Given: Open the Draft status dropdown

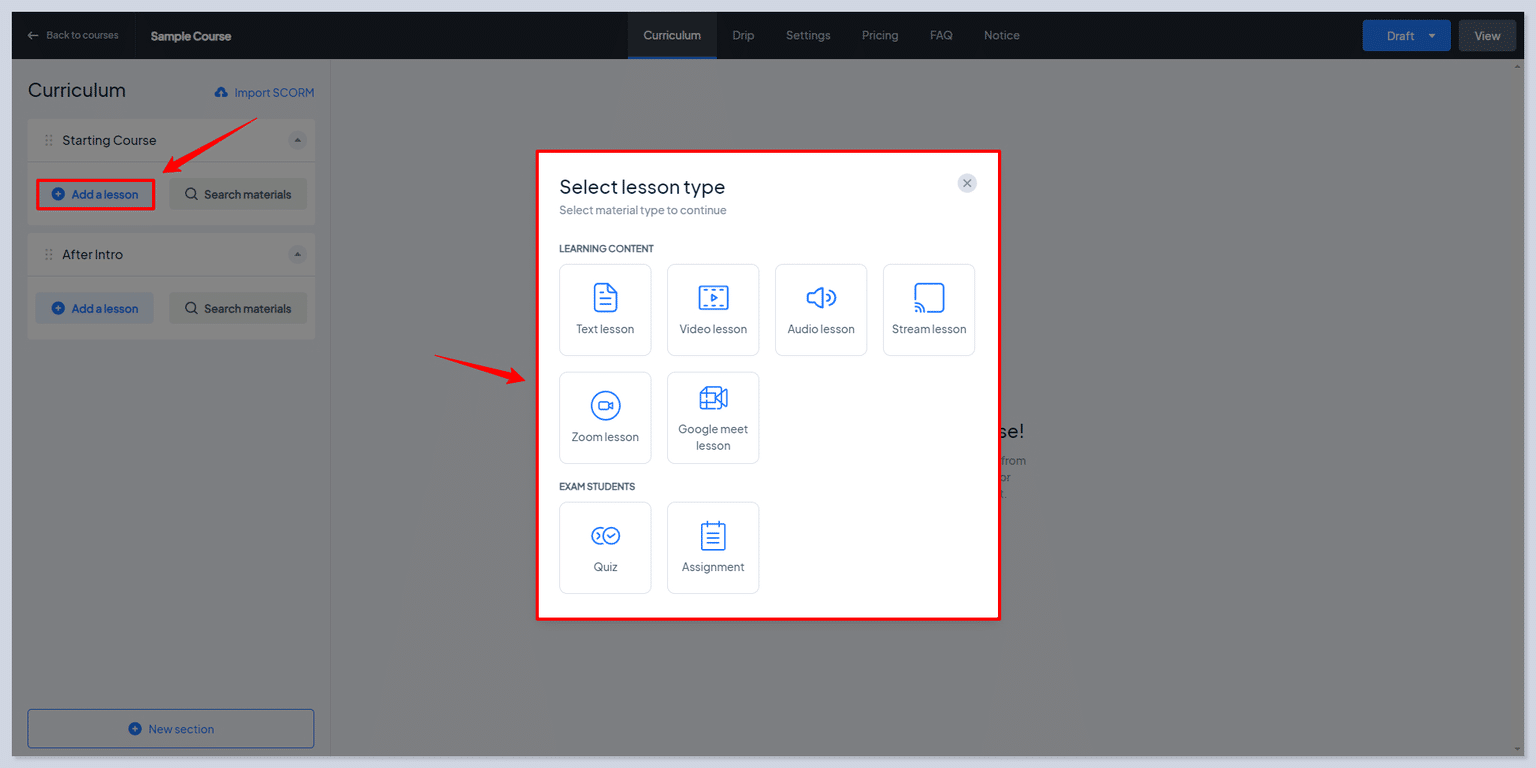Looking at the screenshot, I should tap(1406, 35).
